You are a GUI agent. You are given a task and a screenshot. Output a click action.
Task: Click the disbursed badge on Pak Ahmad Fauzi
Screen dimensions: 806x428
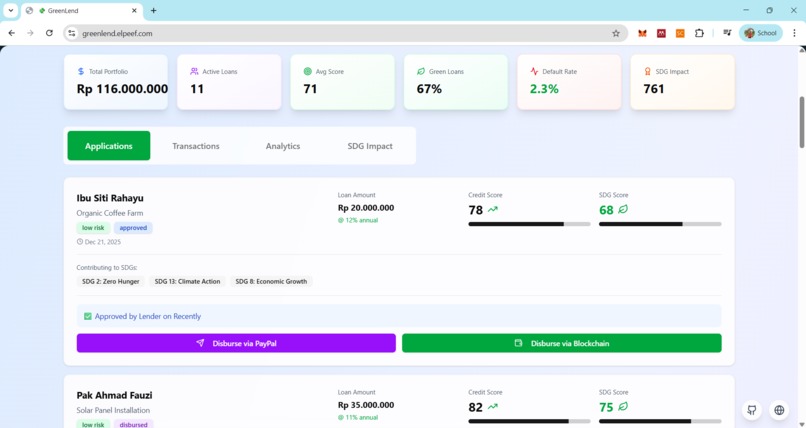[x=133, y=424]
